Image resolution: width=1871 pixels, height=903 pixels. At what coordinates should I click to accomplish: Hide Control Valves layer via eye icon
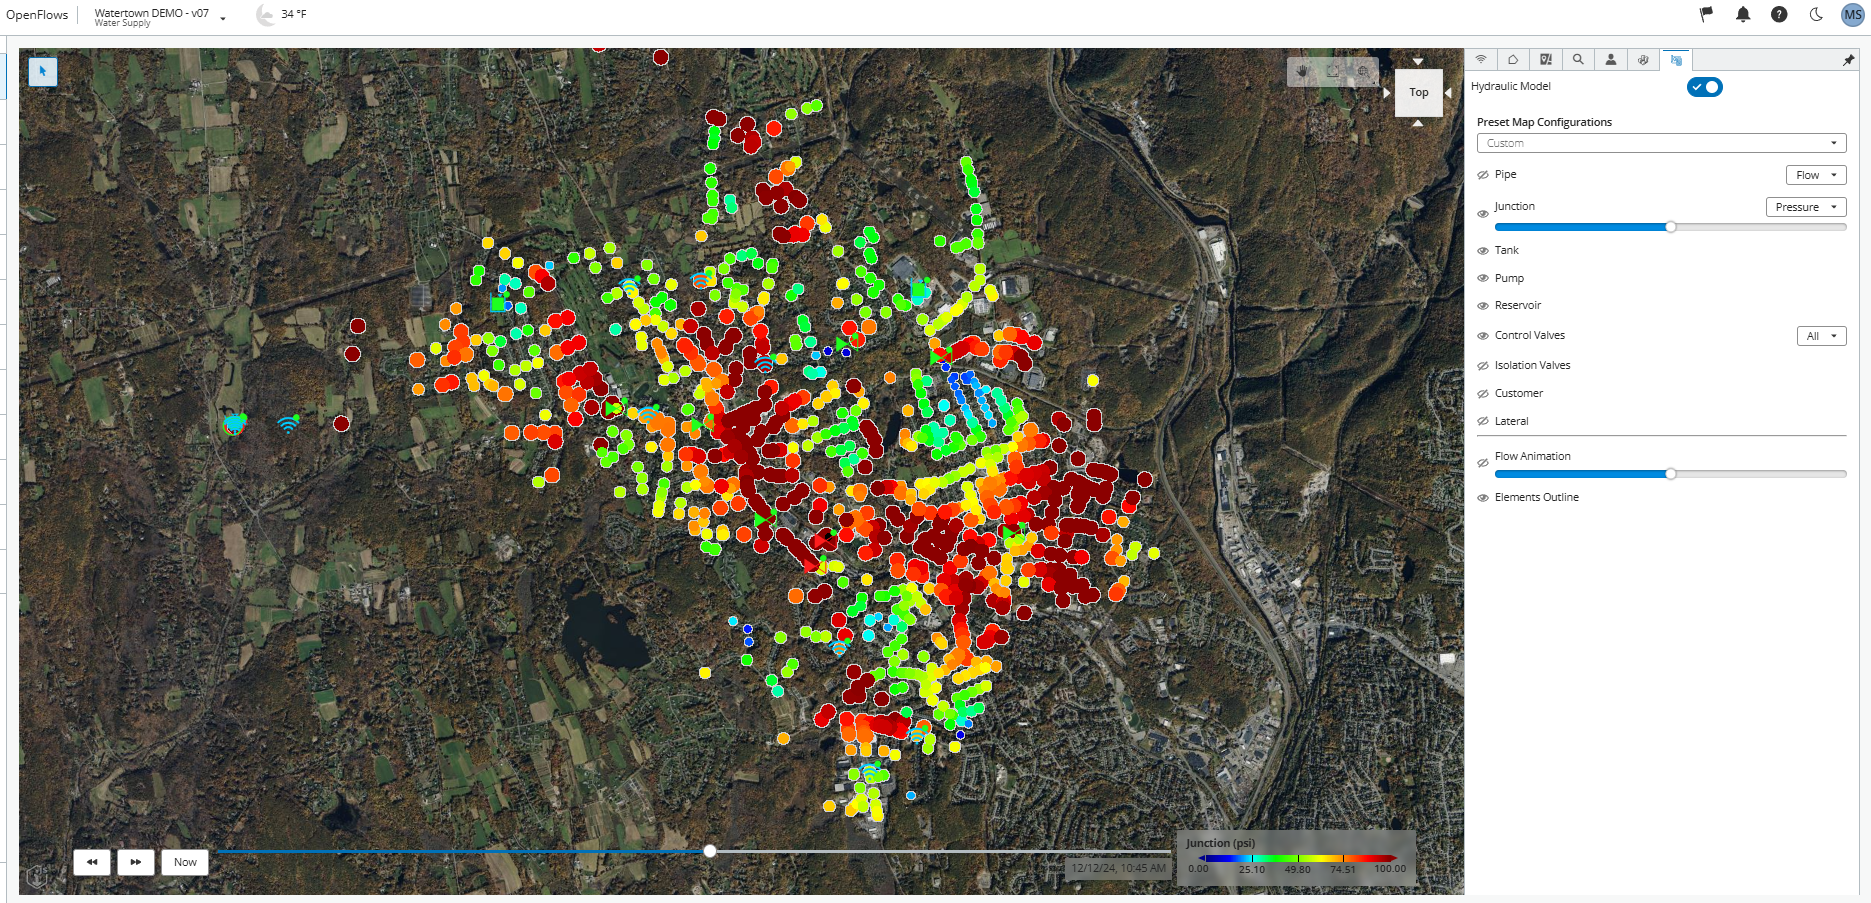pyautogui.click(x=1483, y=336)
